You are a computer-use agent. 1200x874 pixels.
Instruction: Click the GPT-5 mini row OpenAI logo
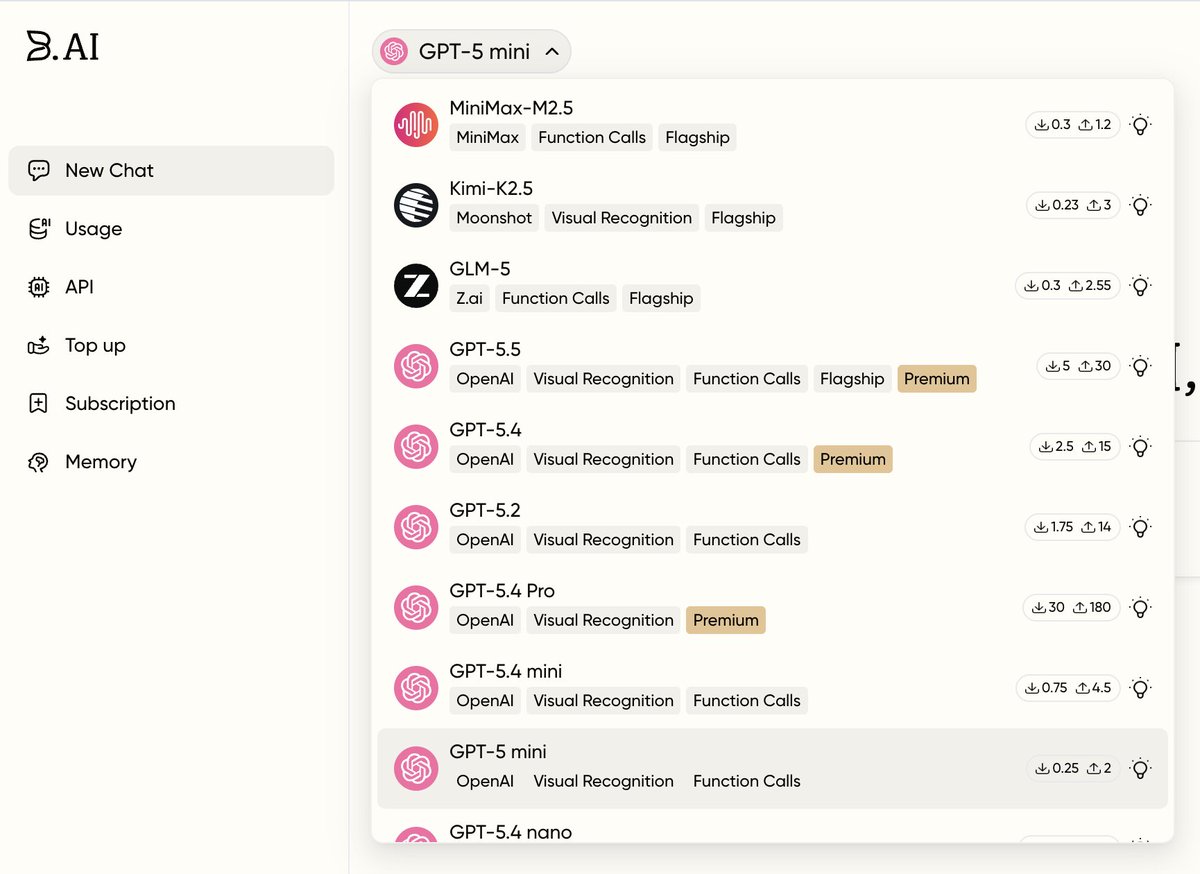click(x=416, y=768)
